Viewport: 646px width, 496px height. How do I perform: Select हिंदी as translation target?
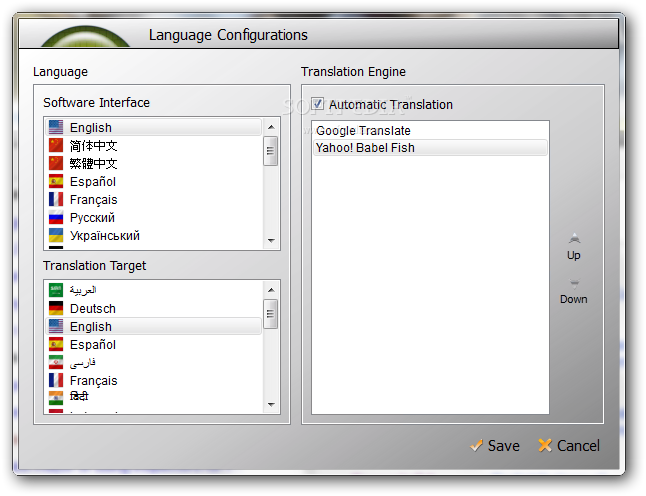click(x=153, y=397)
